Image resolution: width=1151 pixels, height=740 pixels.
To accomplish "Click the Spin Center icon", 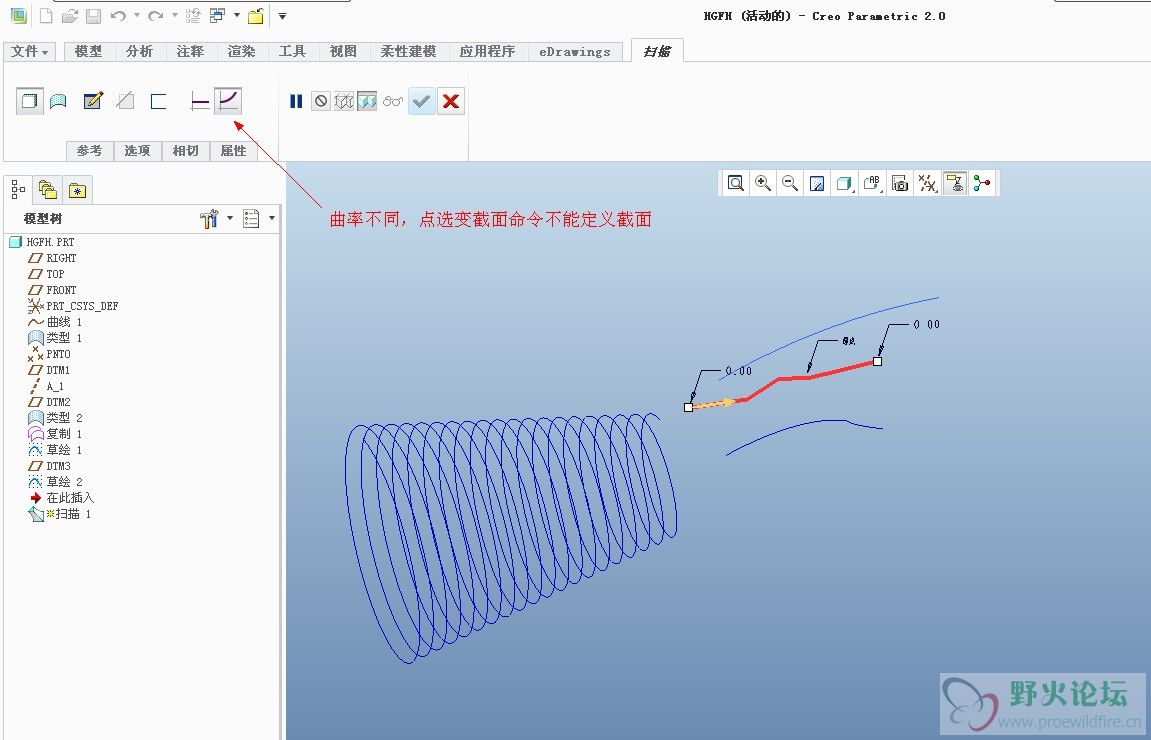I will point(982,184).
